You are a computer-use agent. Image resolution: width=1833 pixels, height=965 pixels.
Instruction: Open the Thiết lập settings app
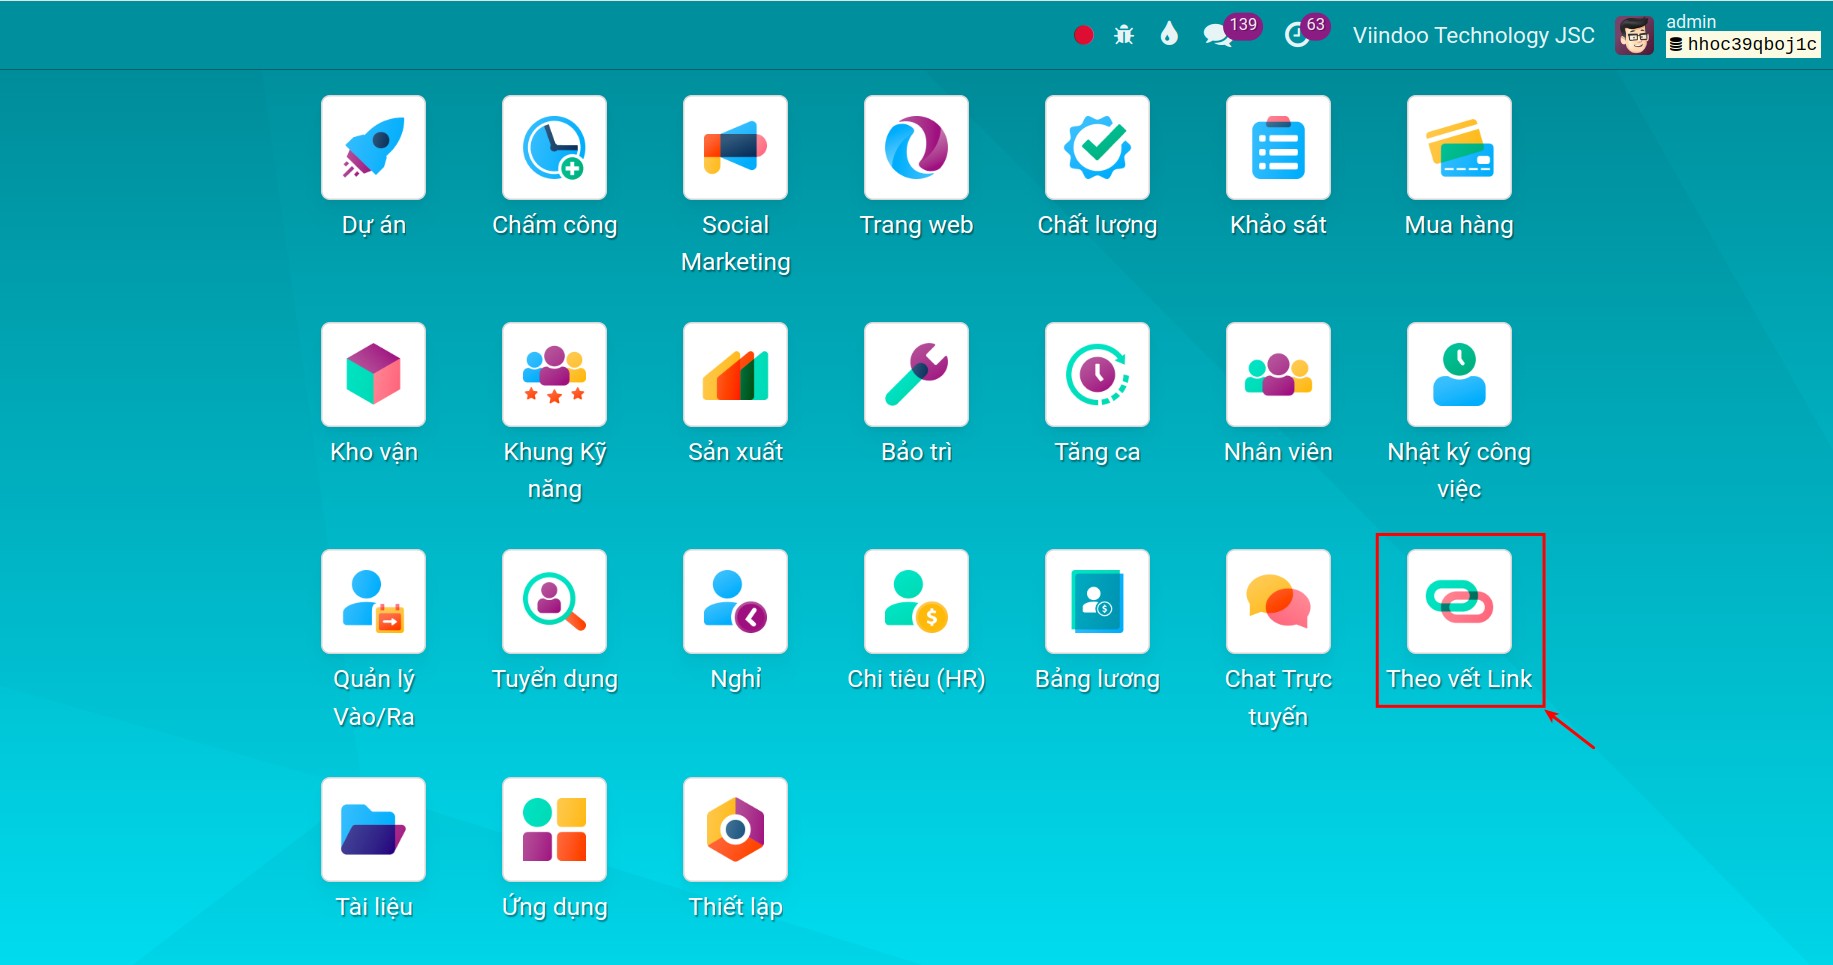point(735,830)
